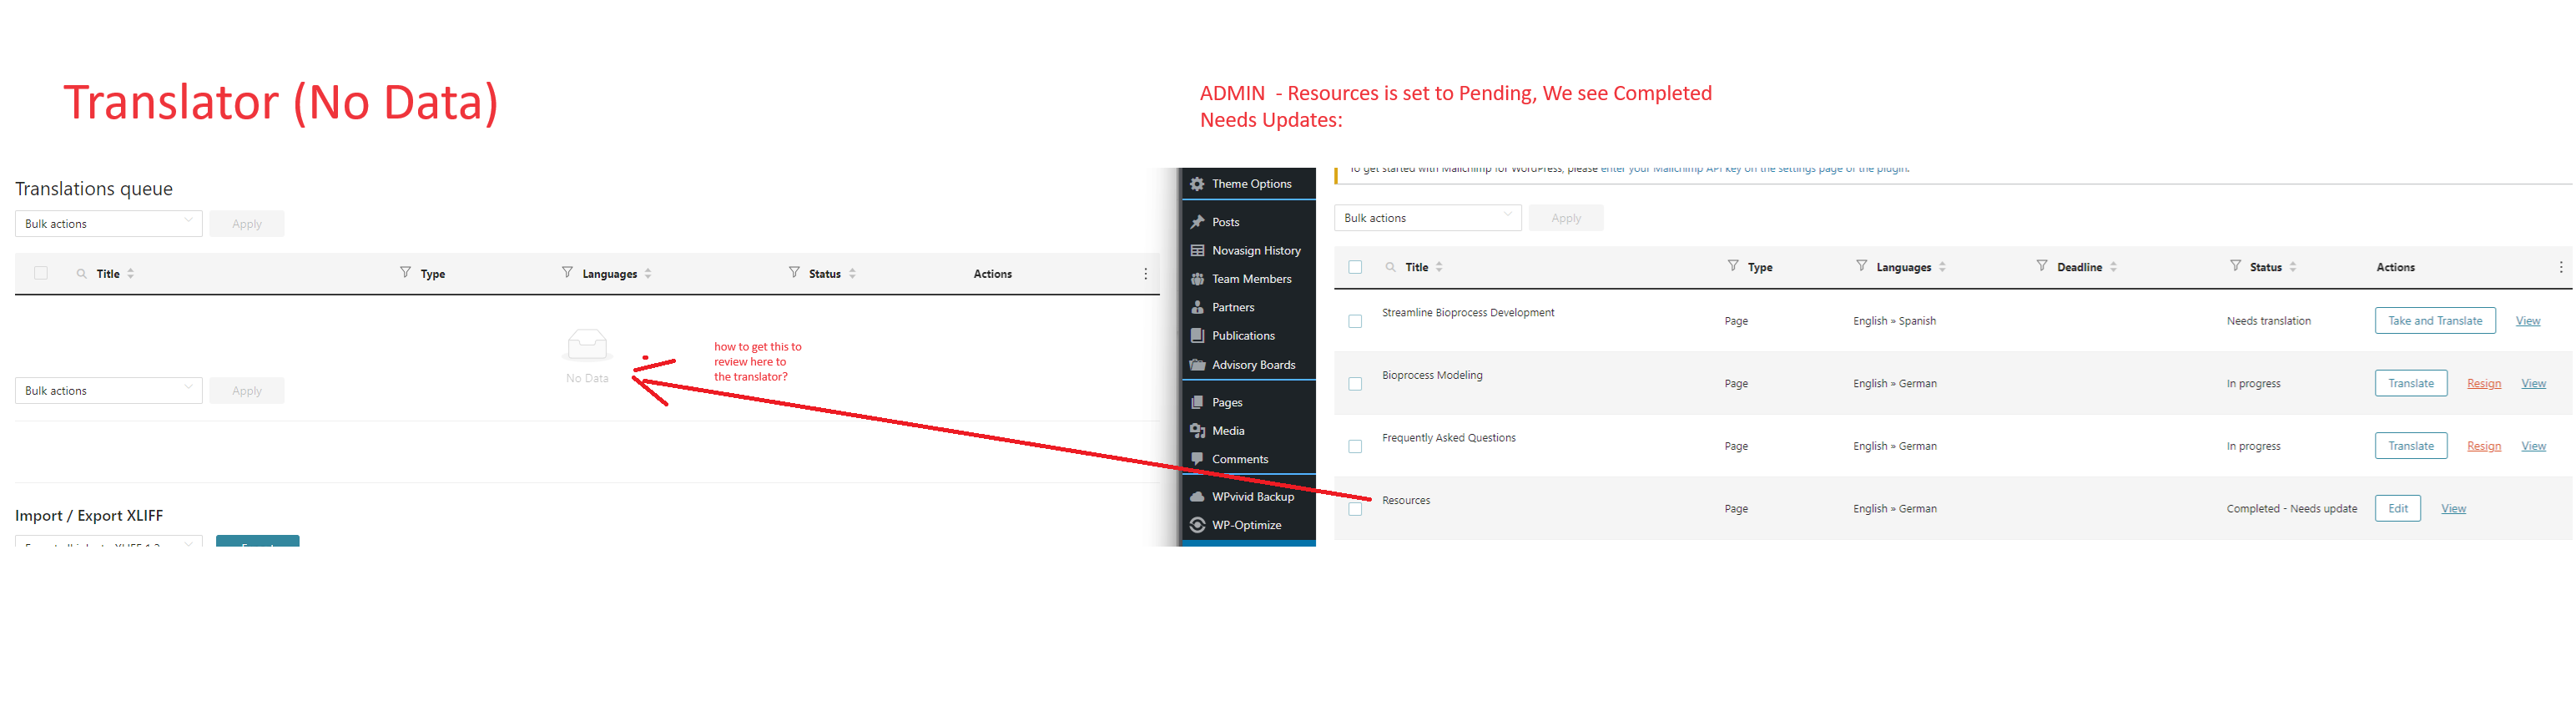The image size is (2576, 711).
Task: Sort translator queue by Languages arrows
Action: (x=648, y=274)
